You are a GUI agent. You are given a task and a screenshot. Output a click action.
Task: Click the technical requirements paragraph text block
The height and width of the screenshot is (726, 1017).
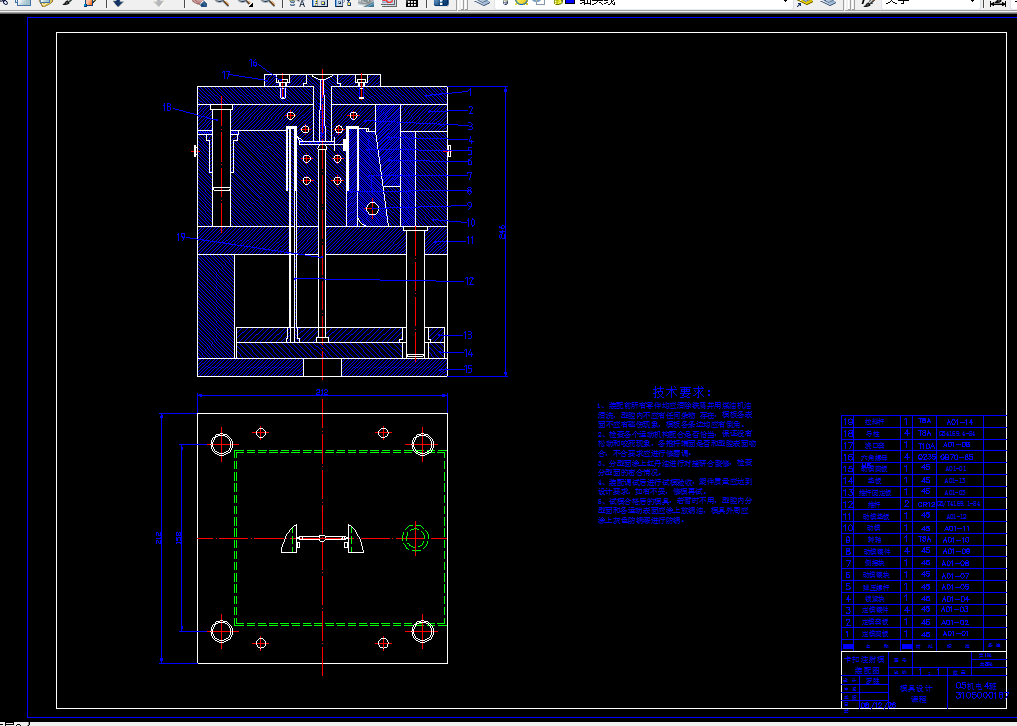tap(675, 463)
